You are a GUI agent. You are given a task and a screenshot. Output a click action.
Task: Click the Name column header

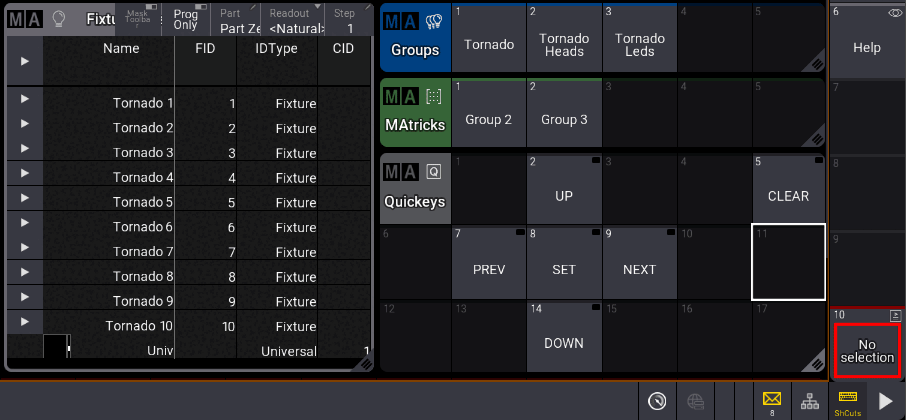121,48
